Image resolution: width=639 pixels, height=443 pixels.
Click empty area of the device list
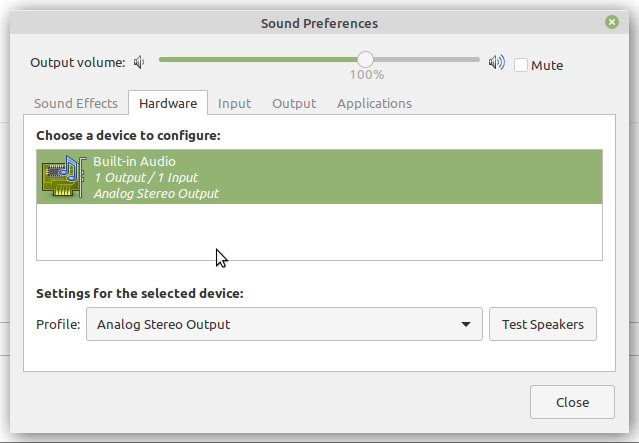[x=320, y=231]
